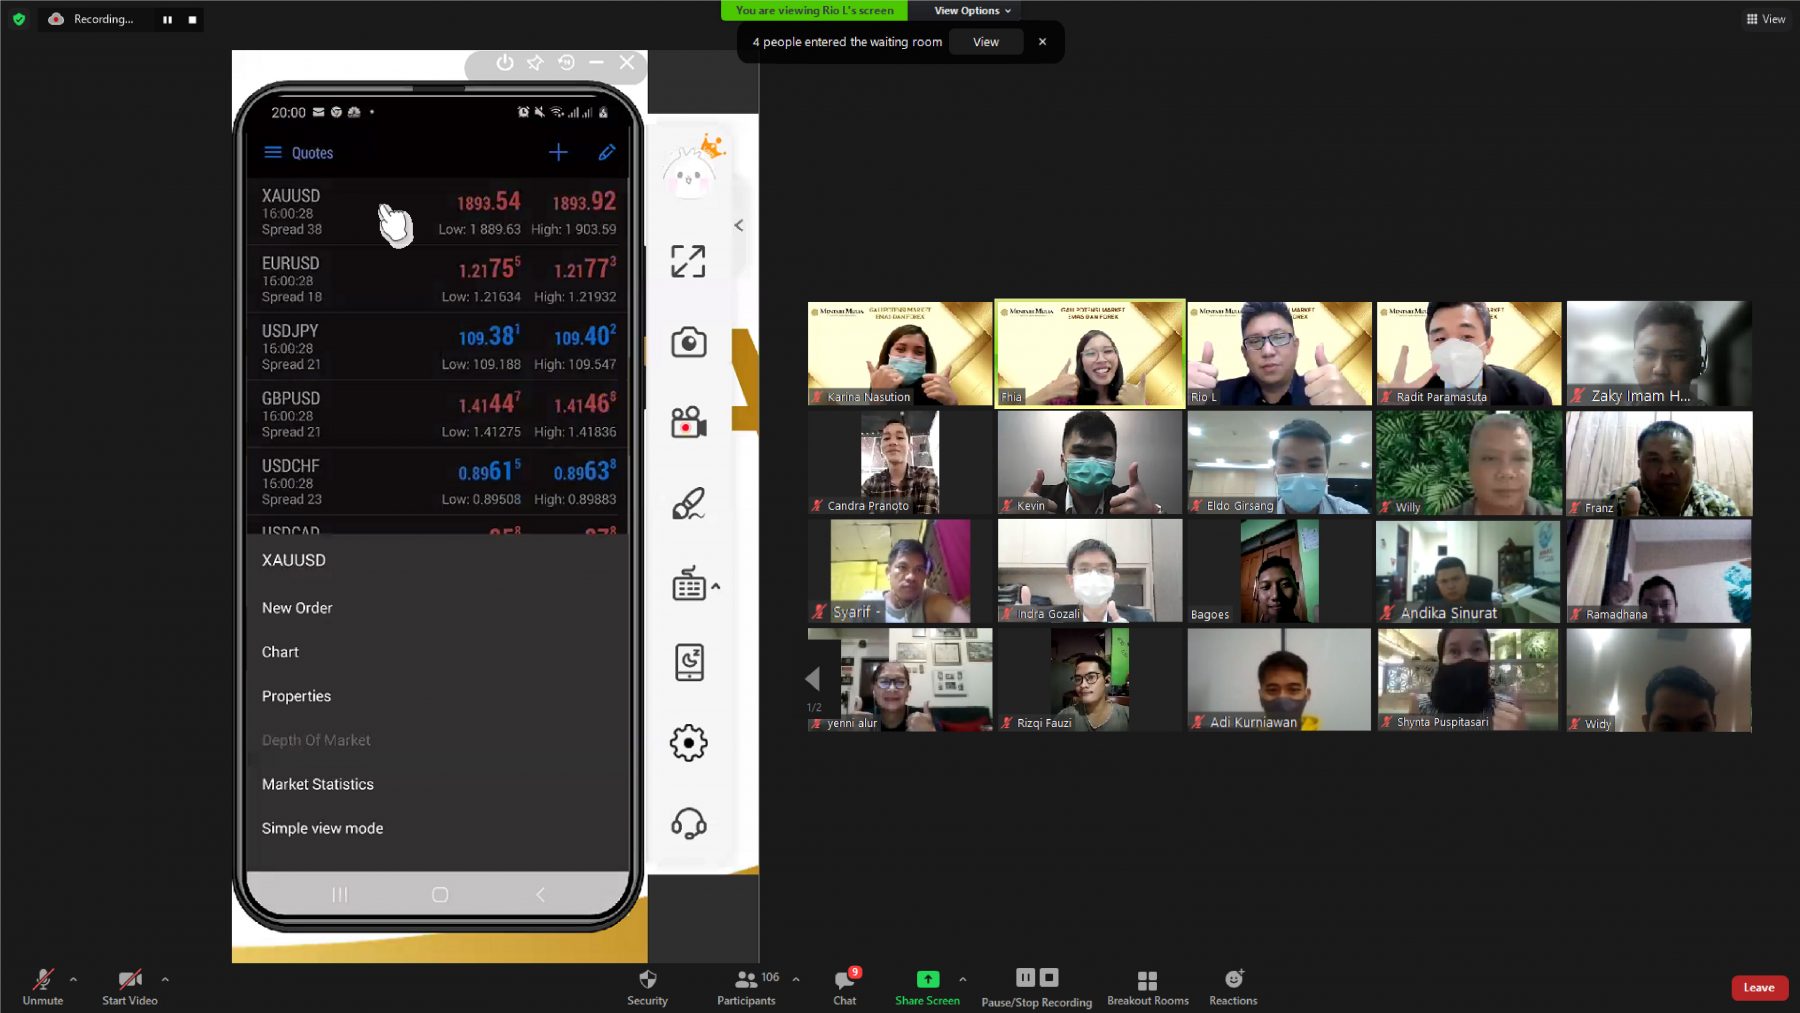Image resolution: width=1800 pixels, height=1013 pixels.
Task: Open the Reactions menu
Action: (1233, 986)
